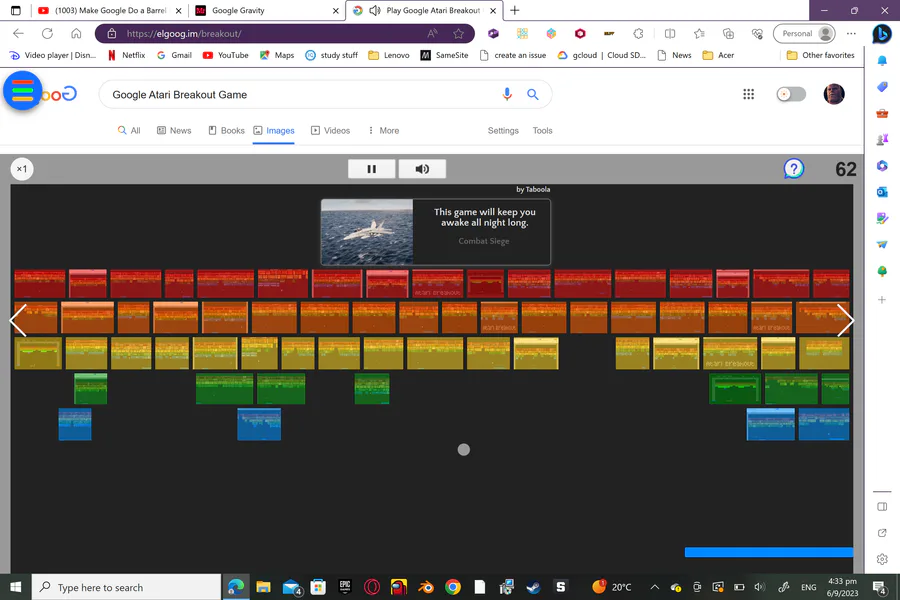Open the study stuff bookmark
900x600 pixels.
pos(332,55)
